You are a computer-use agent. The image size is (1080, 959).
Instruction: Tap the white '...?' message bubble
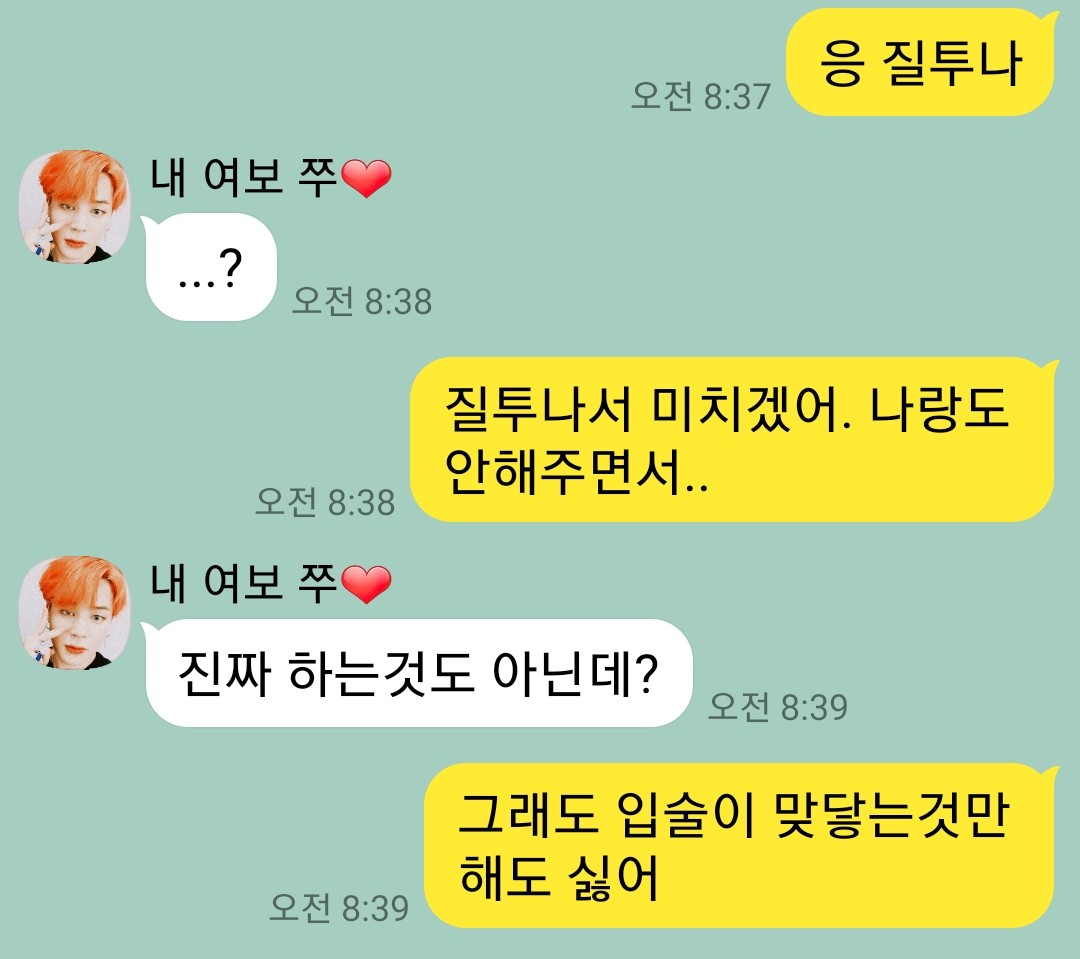[209, 267]
